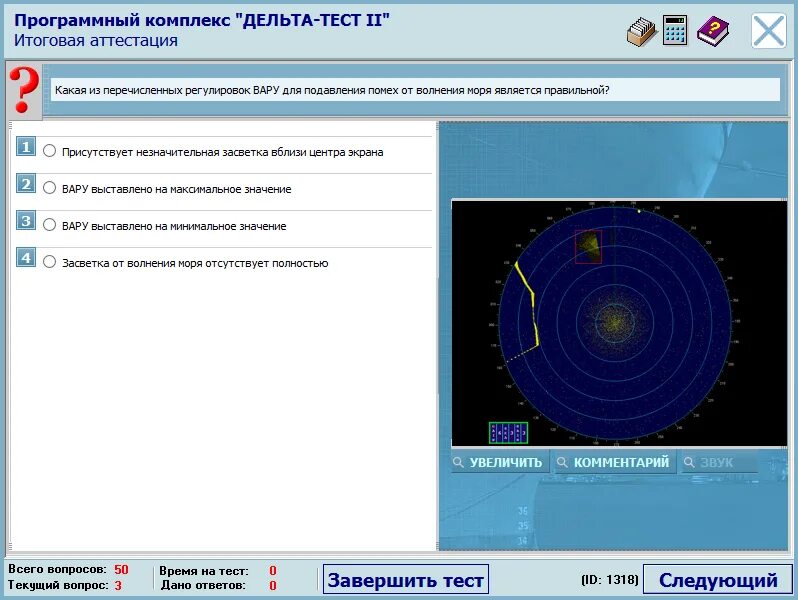798x600 pixels.
Task: Click the magnifier icon beside КОММЕНТАРИЙ
Action: [562, 462]
